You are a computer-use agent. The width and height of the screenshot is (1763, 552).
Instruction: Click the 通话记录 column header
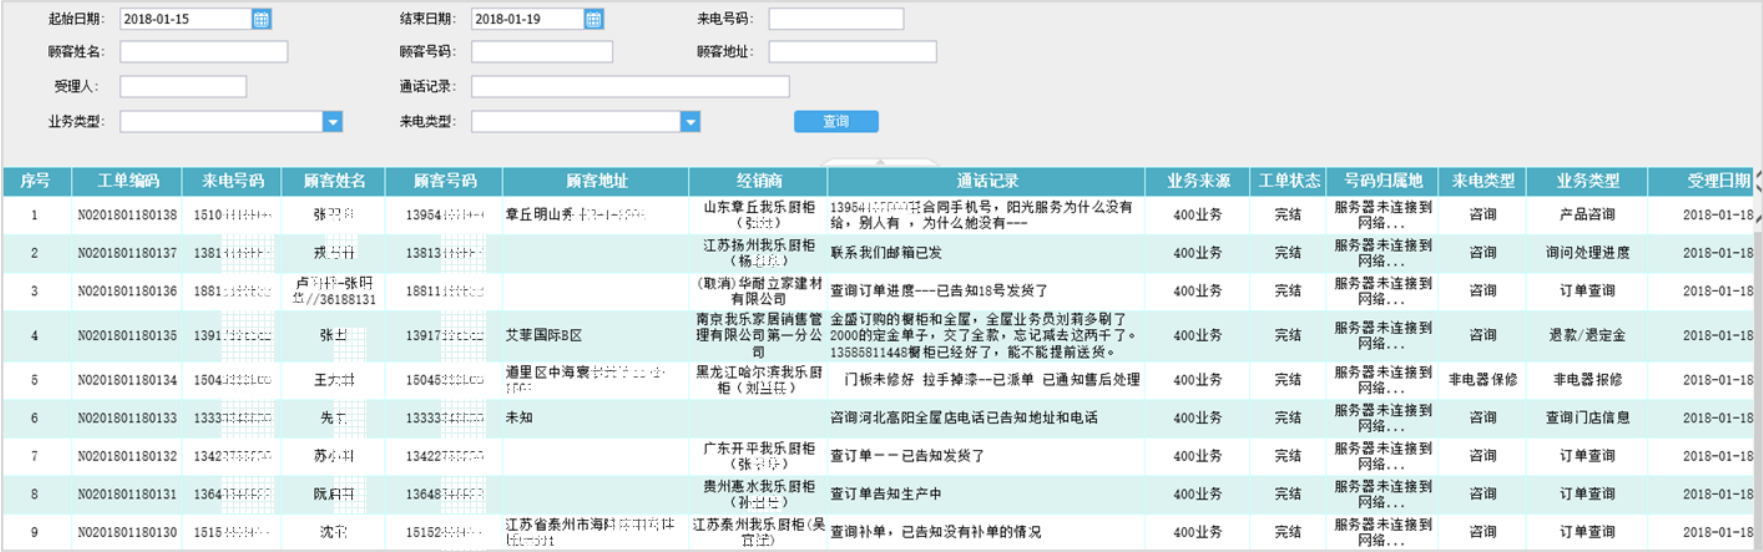[x=986, y=181]
